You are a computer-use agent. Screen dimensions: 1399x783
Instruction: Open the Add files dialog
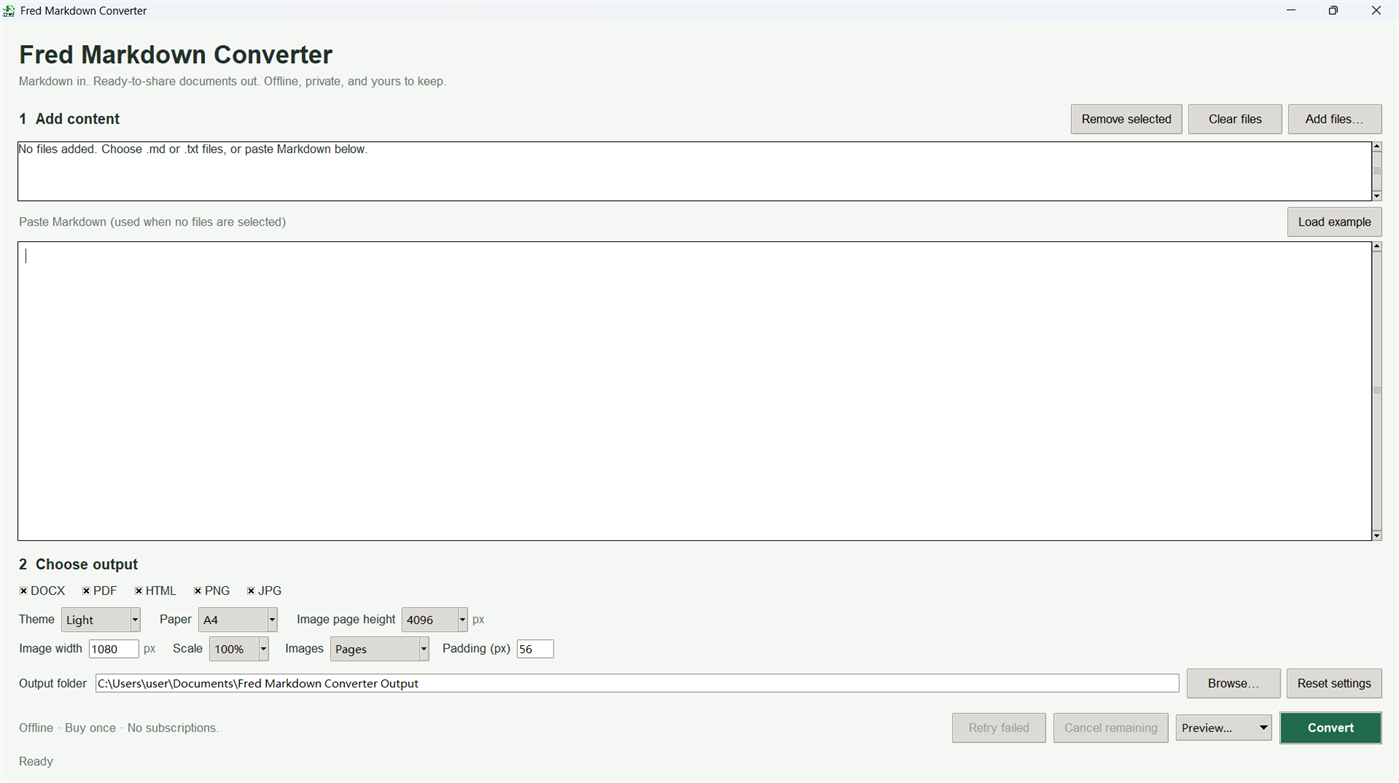click(x=1334, y=119)
